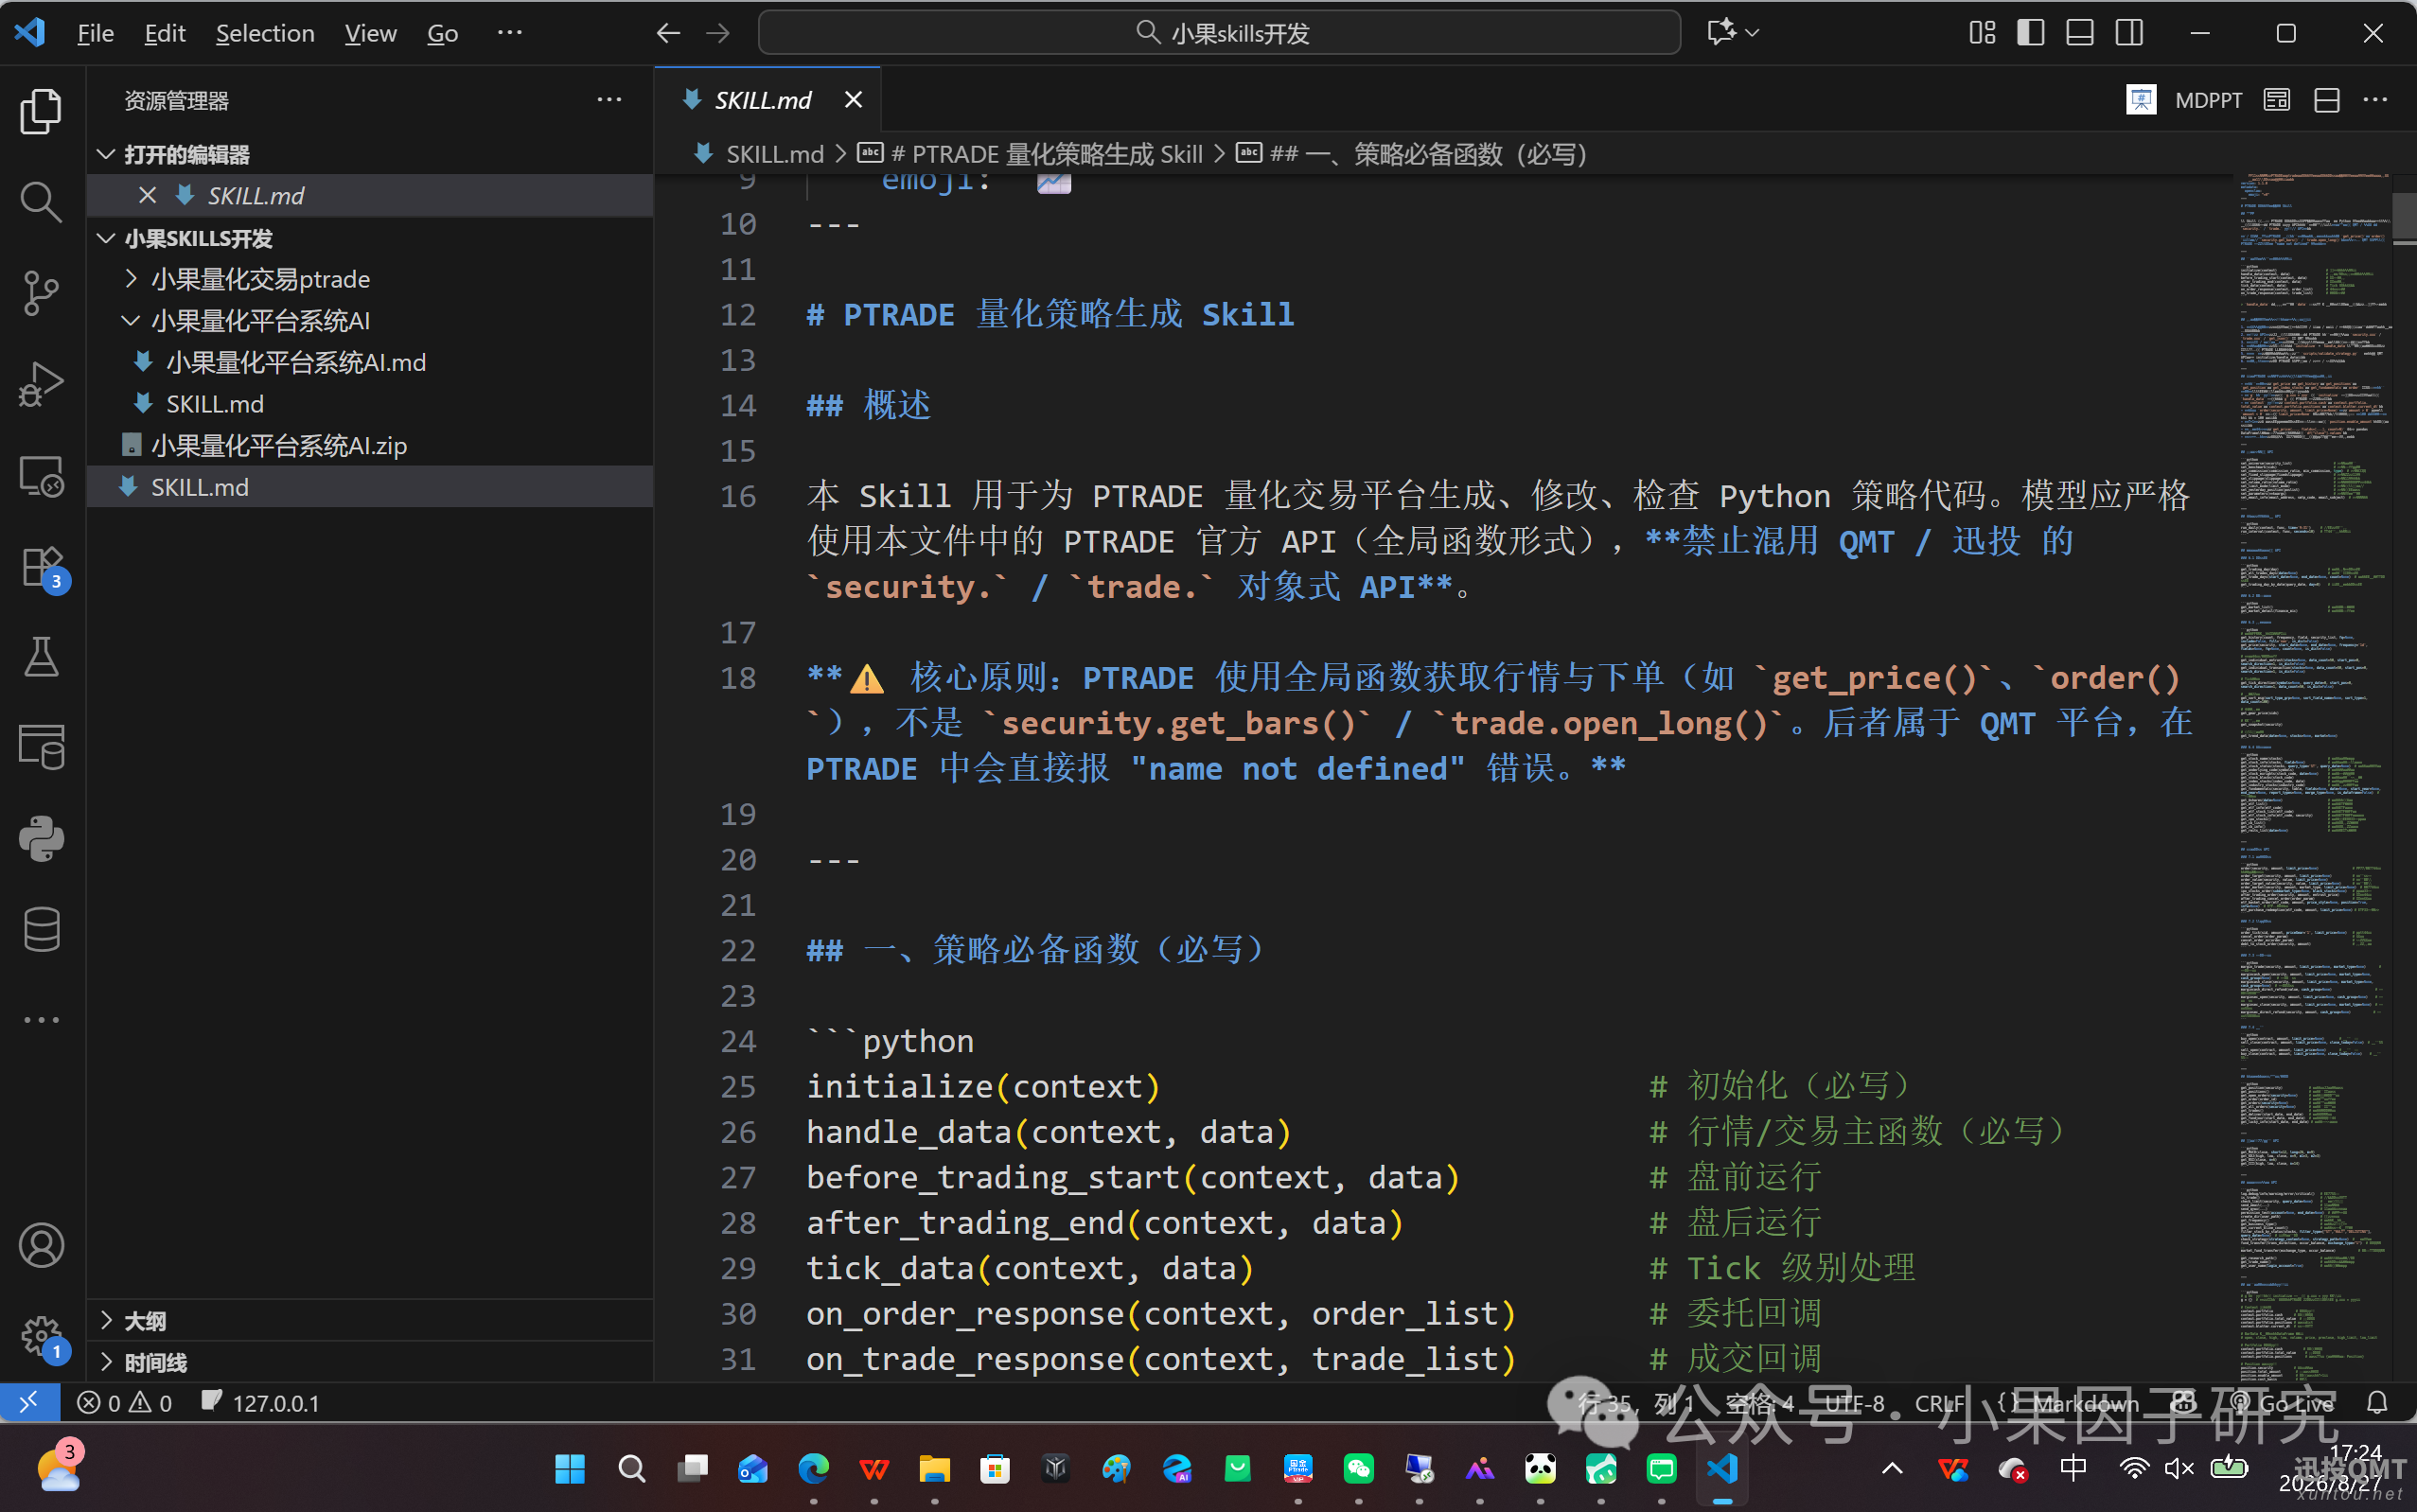Open the Copilot chat icon
This screenshot has width=2417, height=1512.
(x=1722, y=33)
